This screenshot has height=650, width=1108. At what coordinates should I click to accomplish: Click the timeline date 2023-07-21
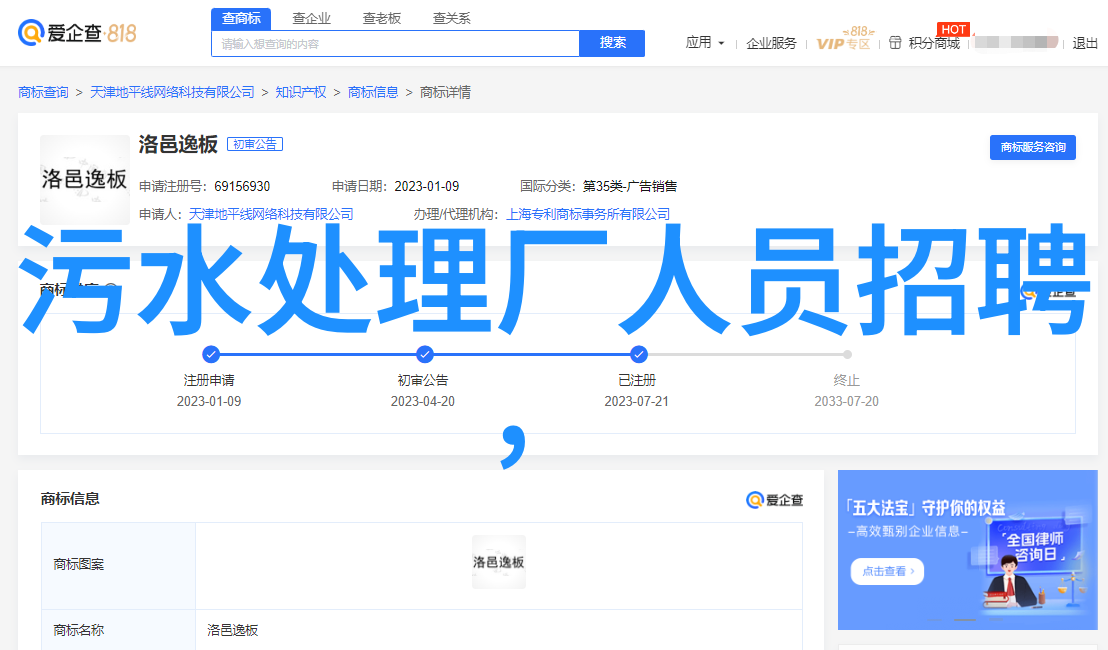point(636,401)
